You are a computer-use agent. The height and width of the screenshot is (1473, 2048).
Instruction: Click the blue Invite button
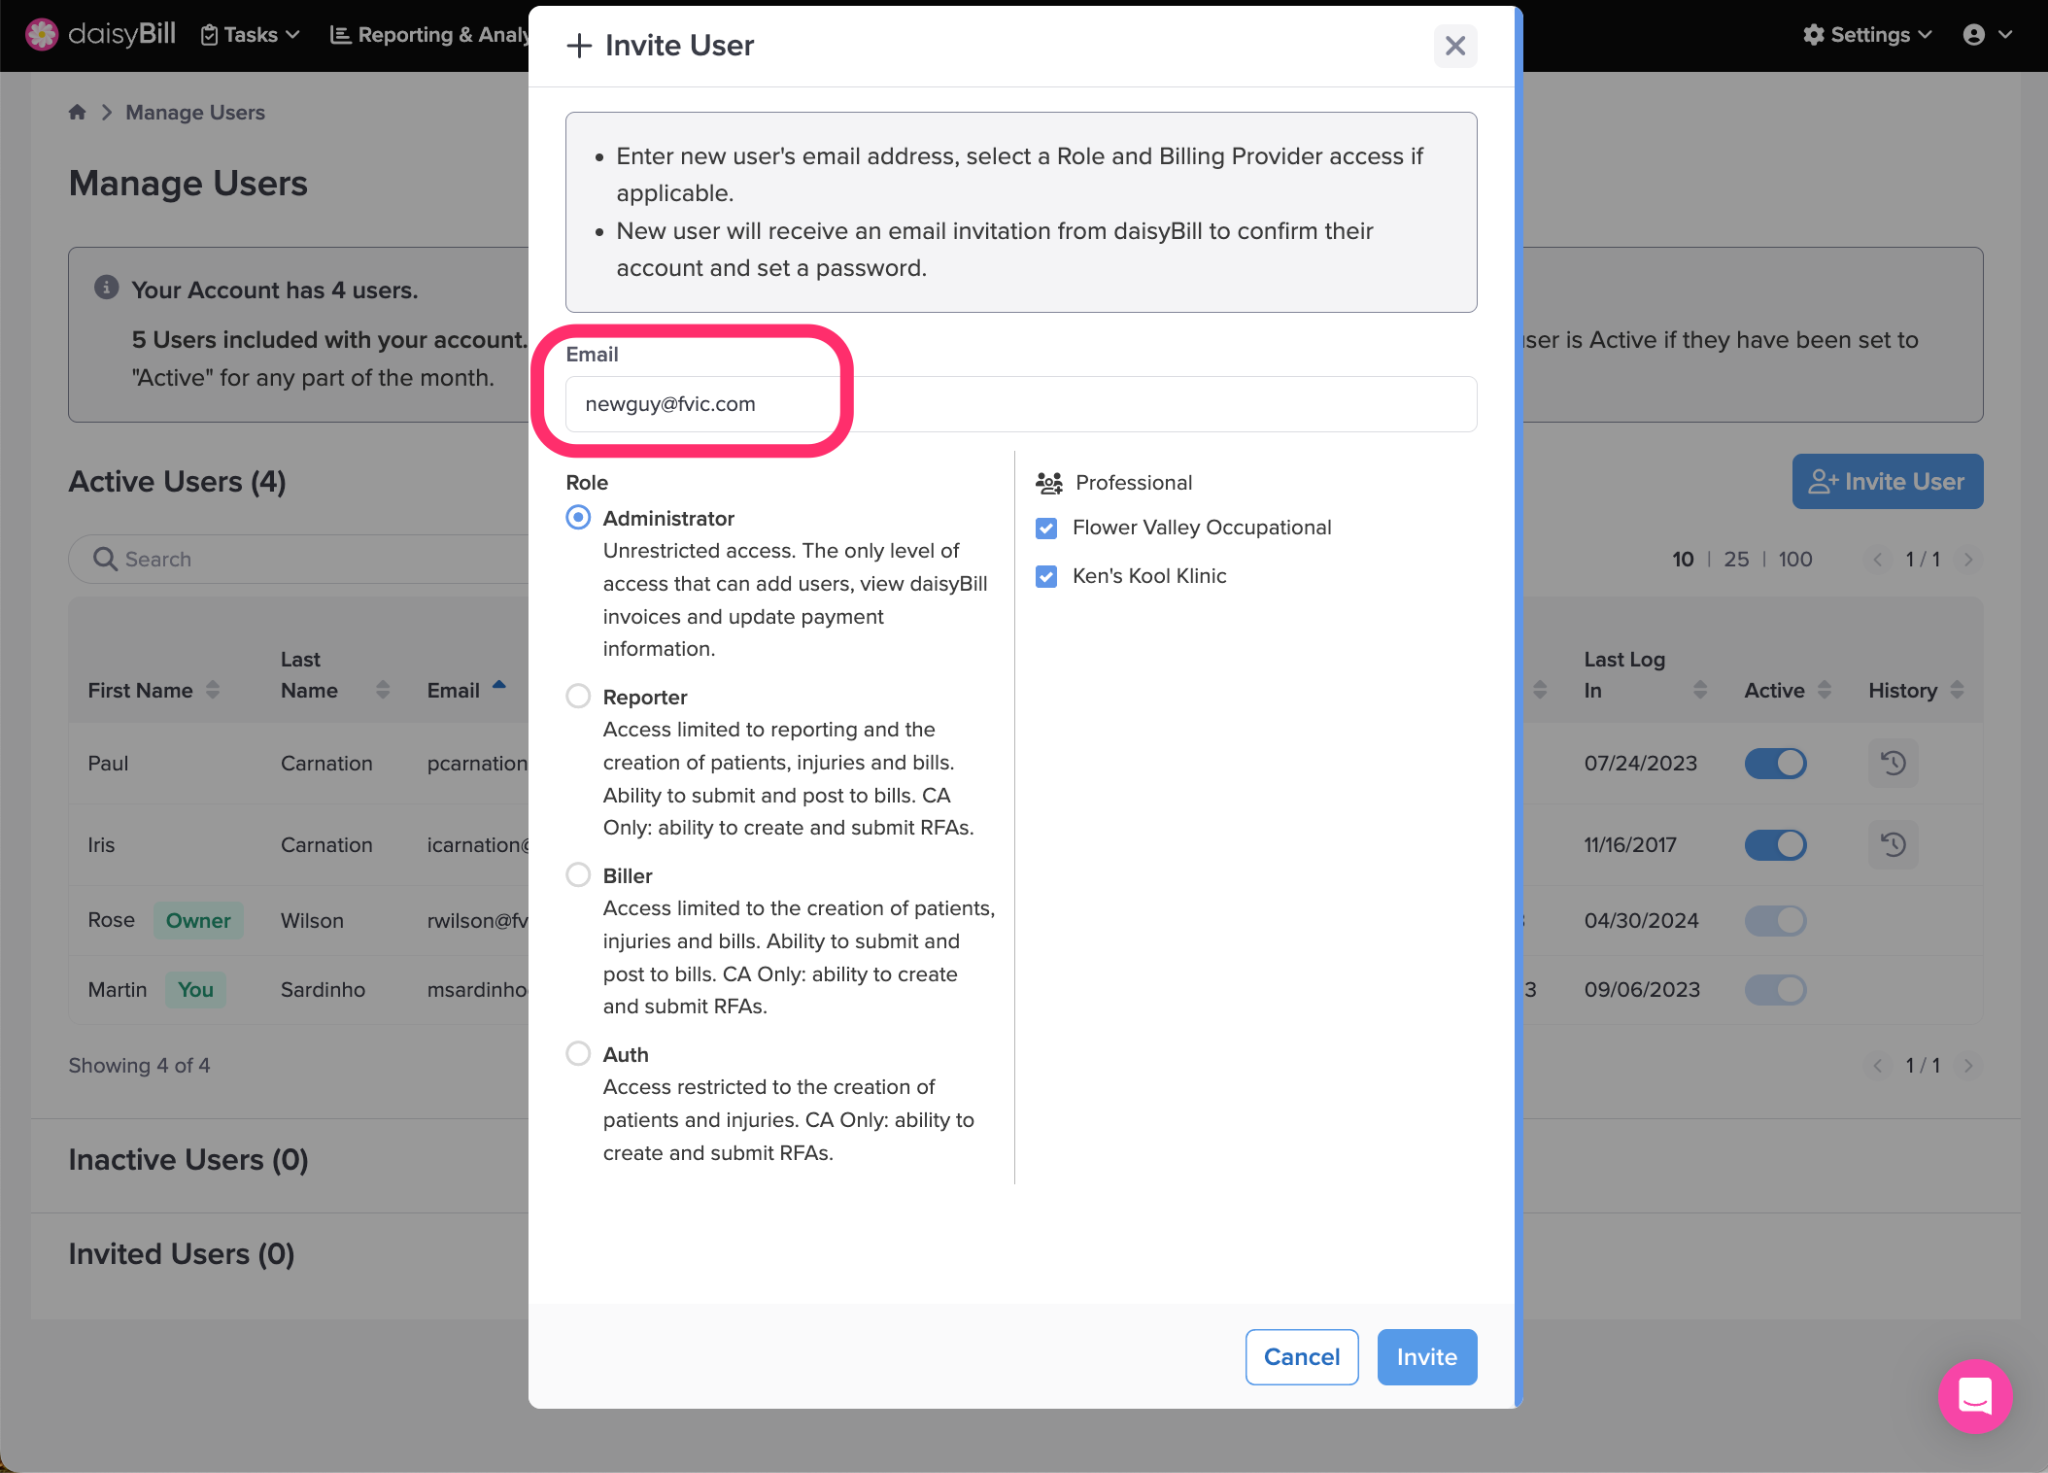coord(1426,1357)
